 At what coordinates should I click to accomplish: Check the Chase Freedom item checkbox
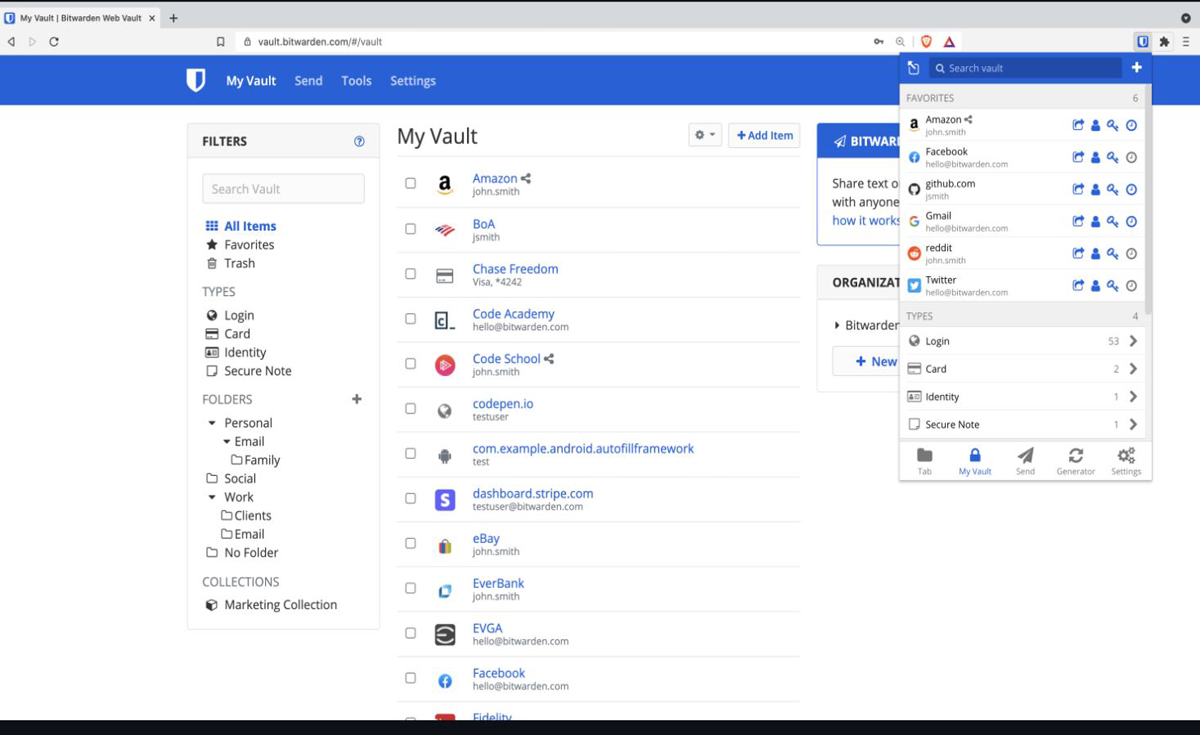coord(410,273)
